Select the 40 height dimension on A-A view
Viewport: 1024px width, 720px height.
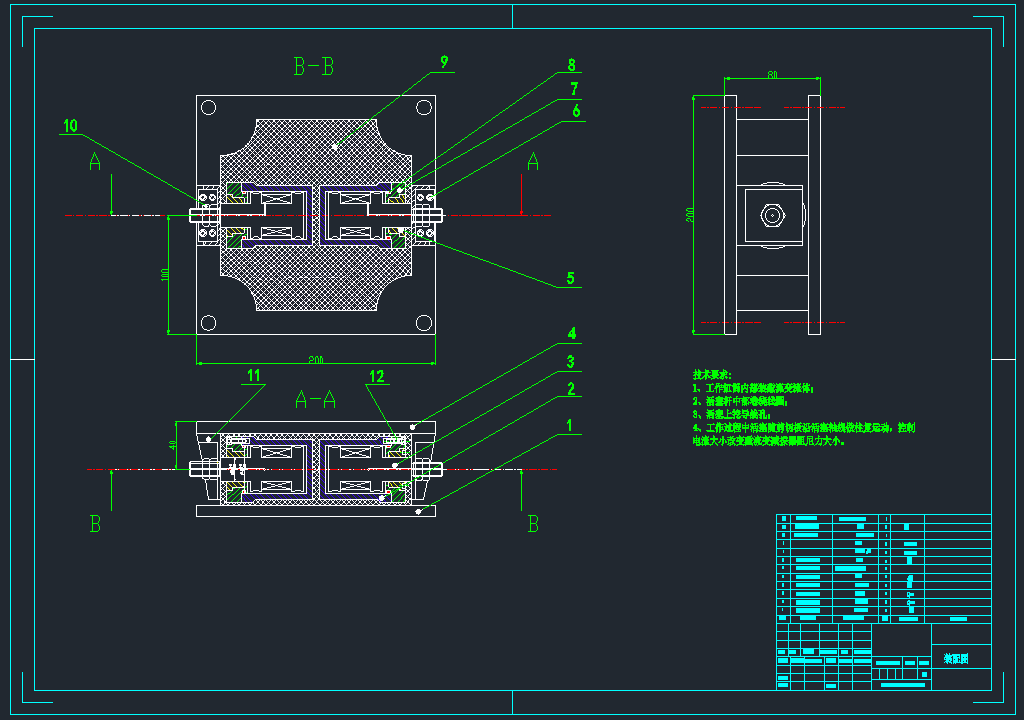[x=172, y=446]
